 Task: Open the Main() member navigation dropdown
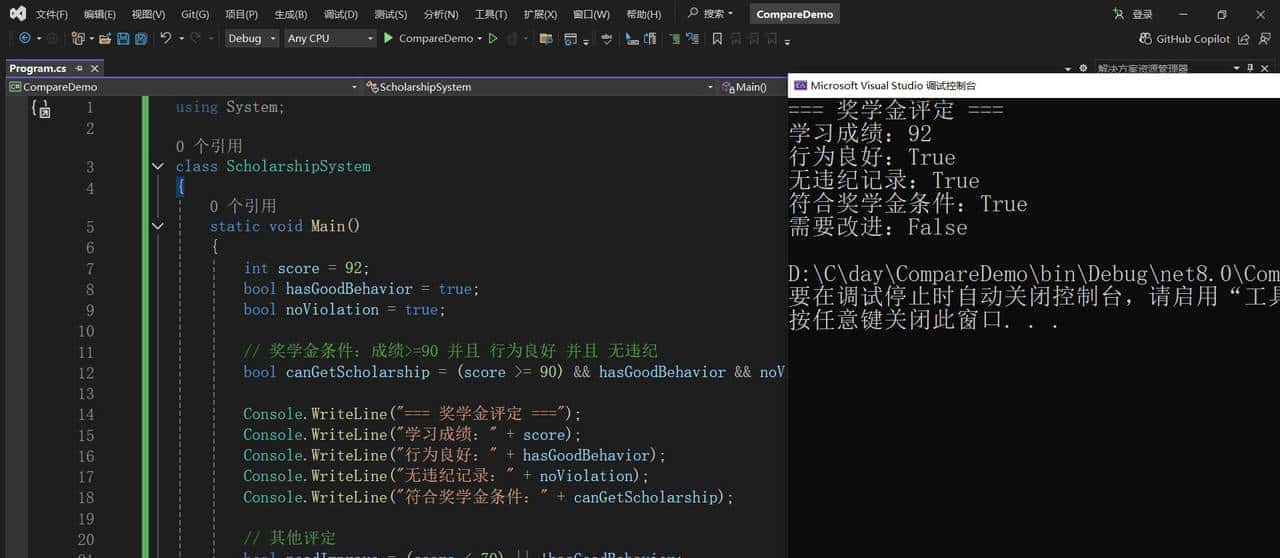pyautogui.click(x=753, y=87)
